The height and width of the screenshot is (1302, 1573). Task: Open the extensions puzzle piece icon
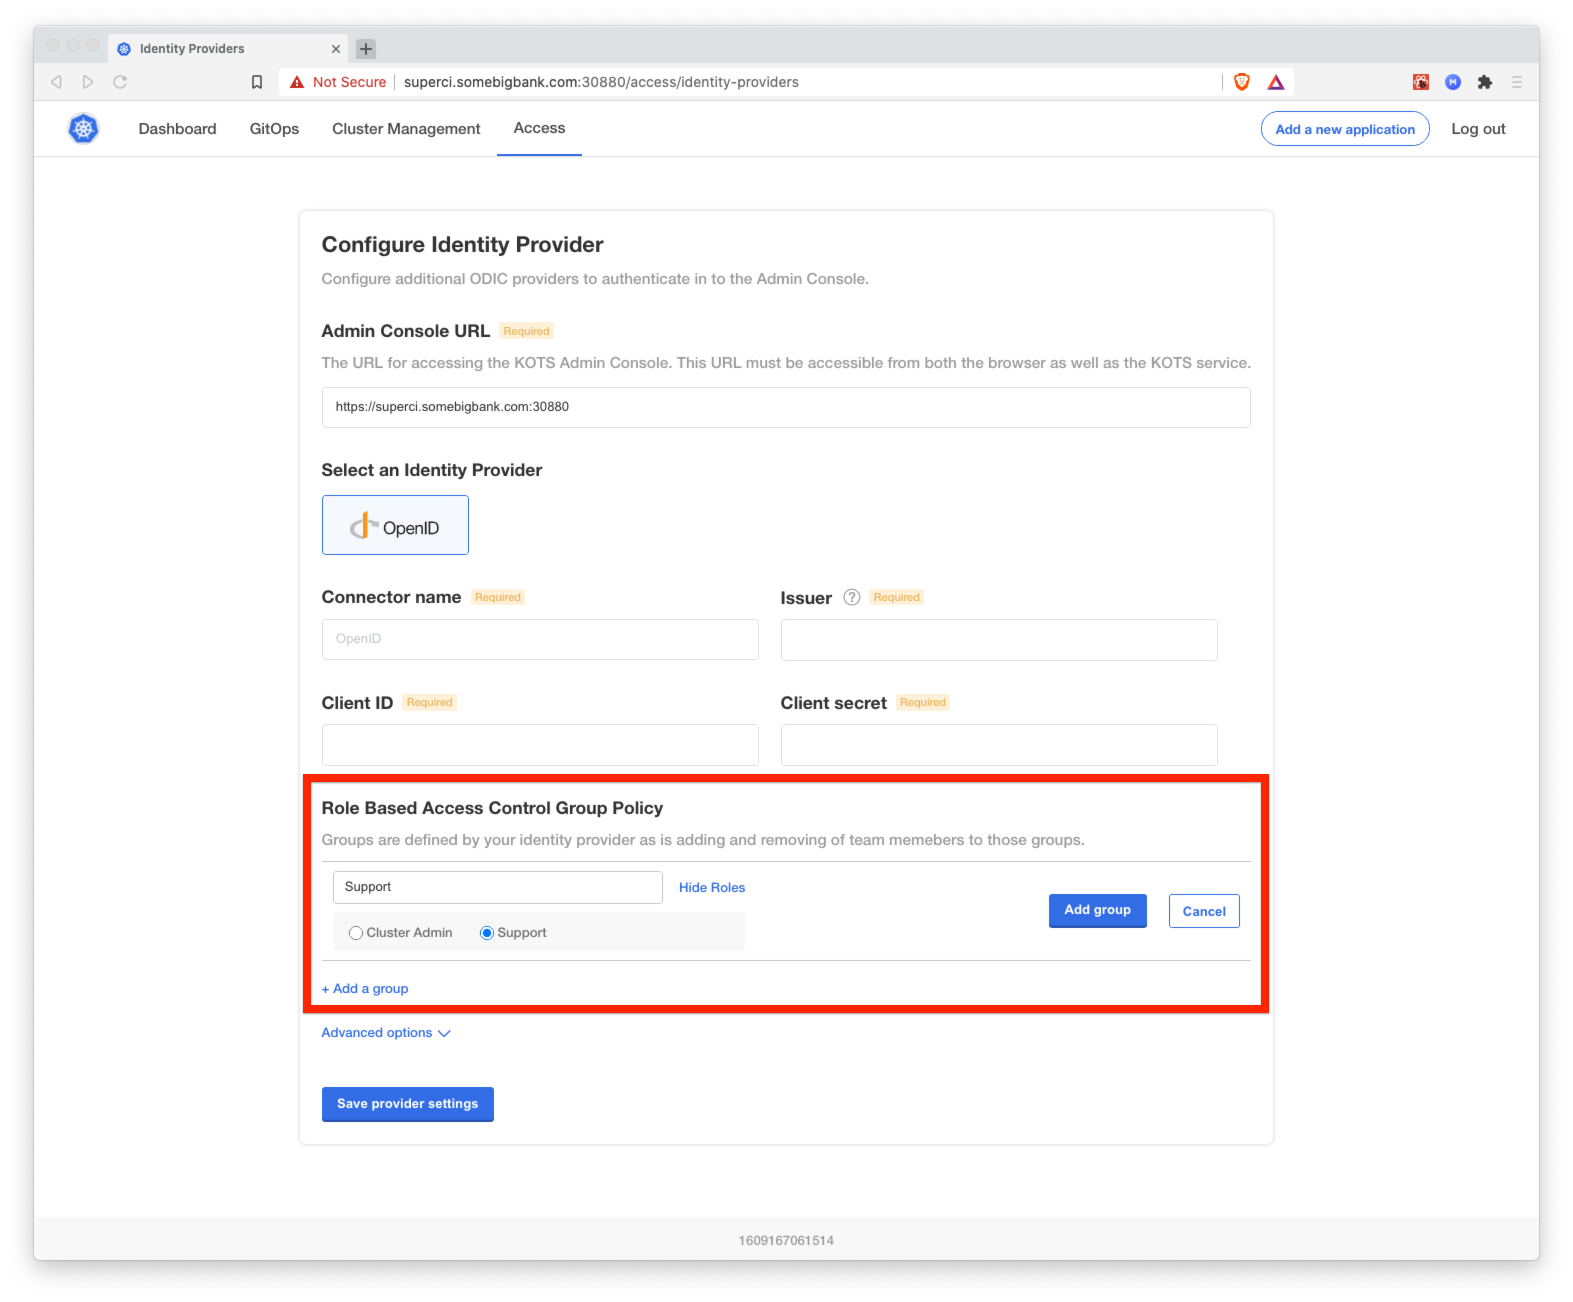(1484, 82)
